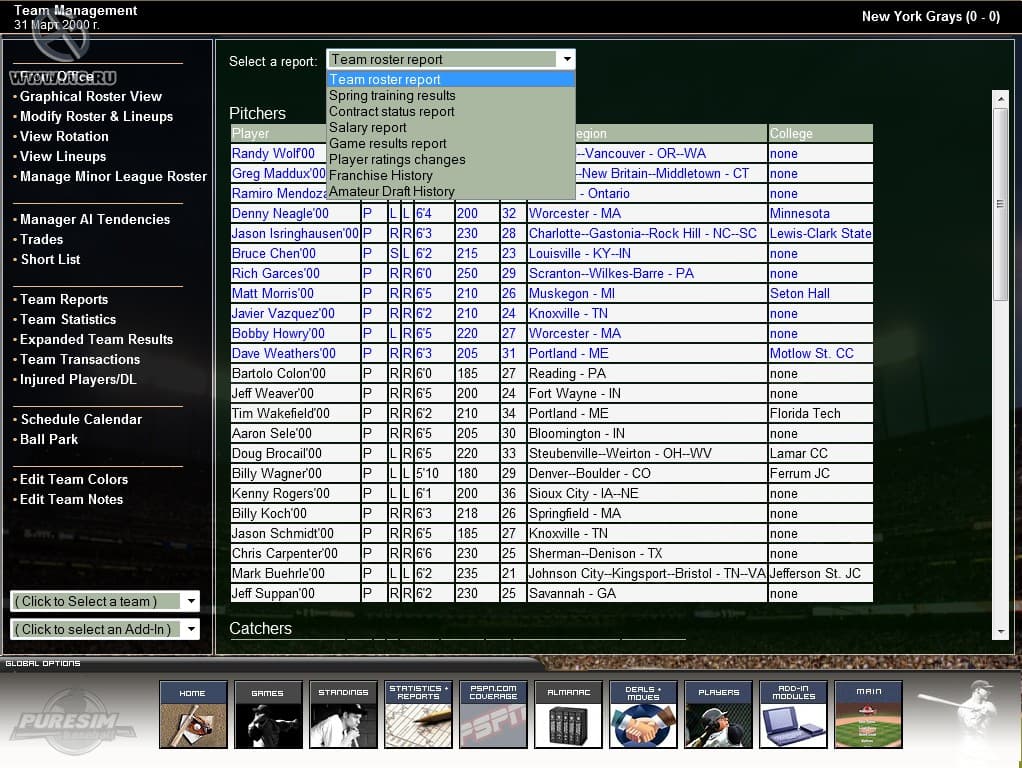1022x768 pixels.
Task: Open Schedule Calendar
Action: tap(81, 419)
